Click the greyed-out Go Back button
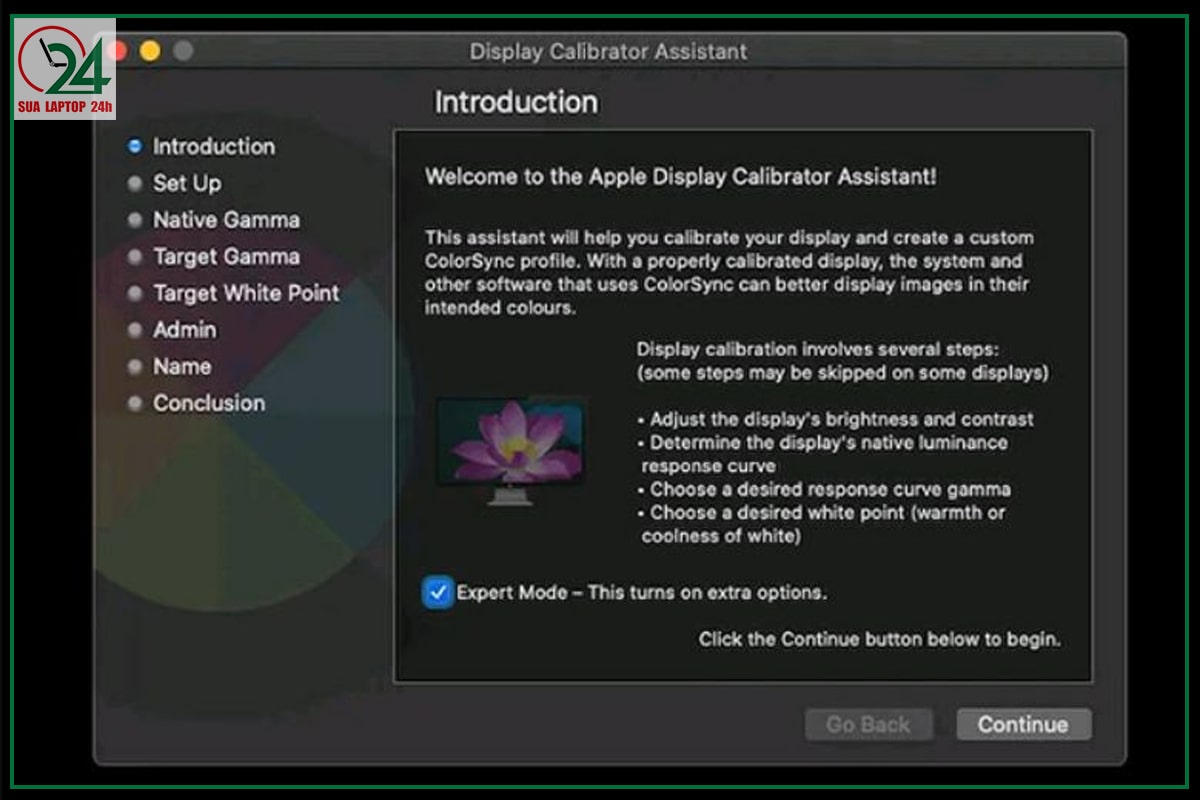The image size is (1200, 800). (x=868, y=725)
